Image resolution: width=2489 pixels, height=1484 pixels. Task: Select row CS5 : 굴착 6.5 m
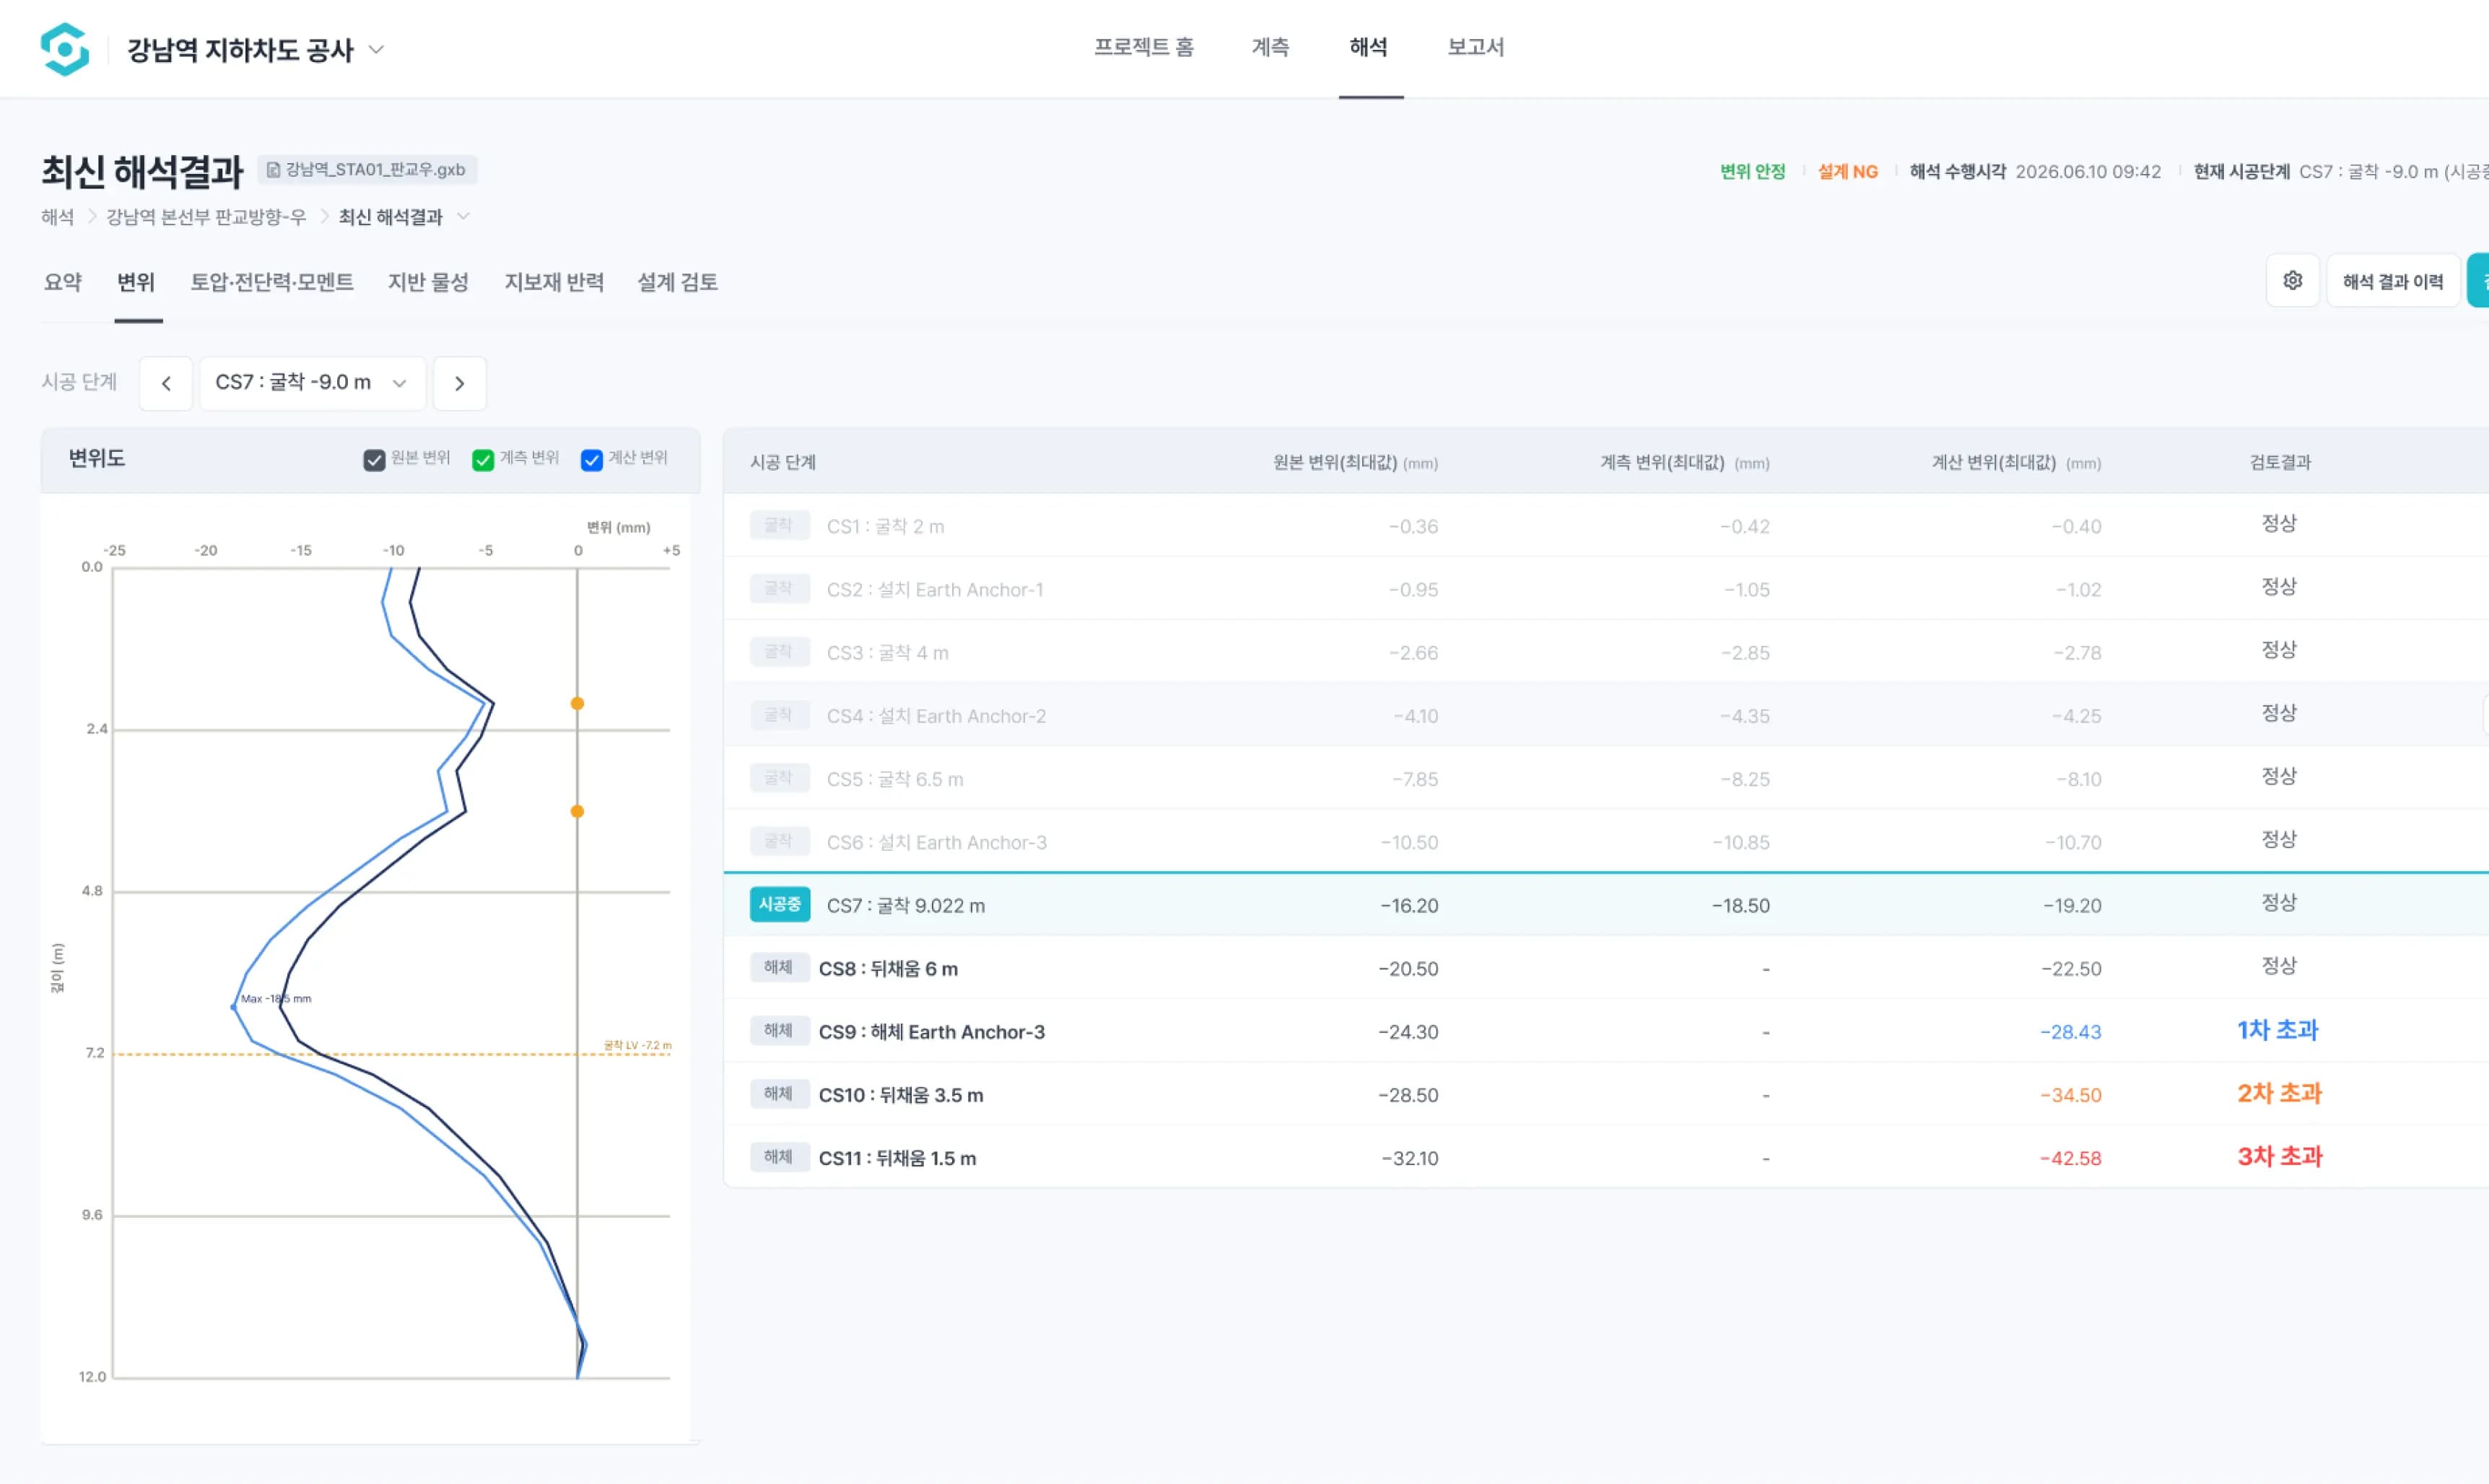click(x=1606, y=777)
